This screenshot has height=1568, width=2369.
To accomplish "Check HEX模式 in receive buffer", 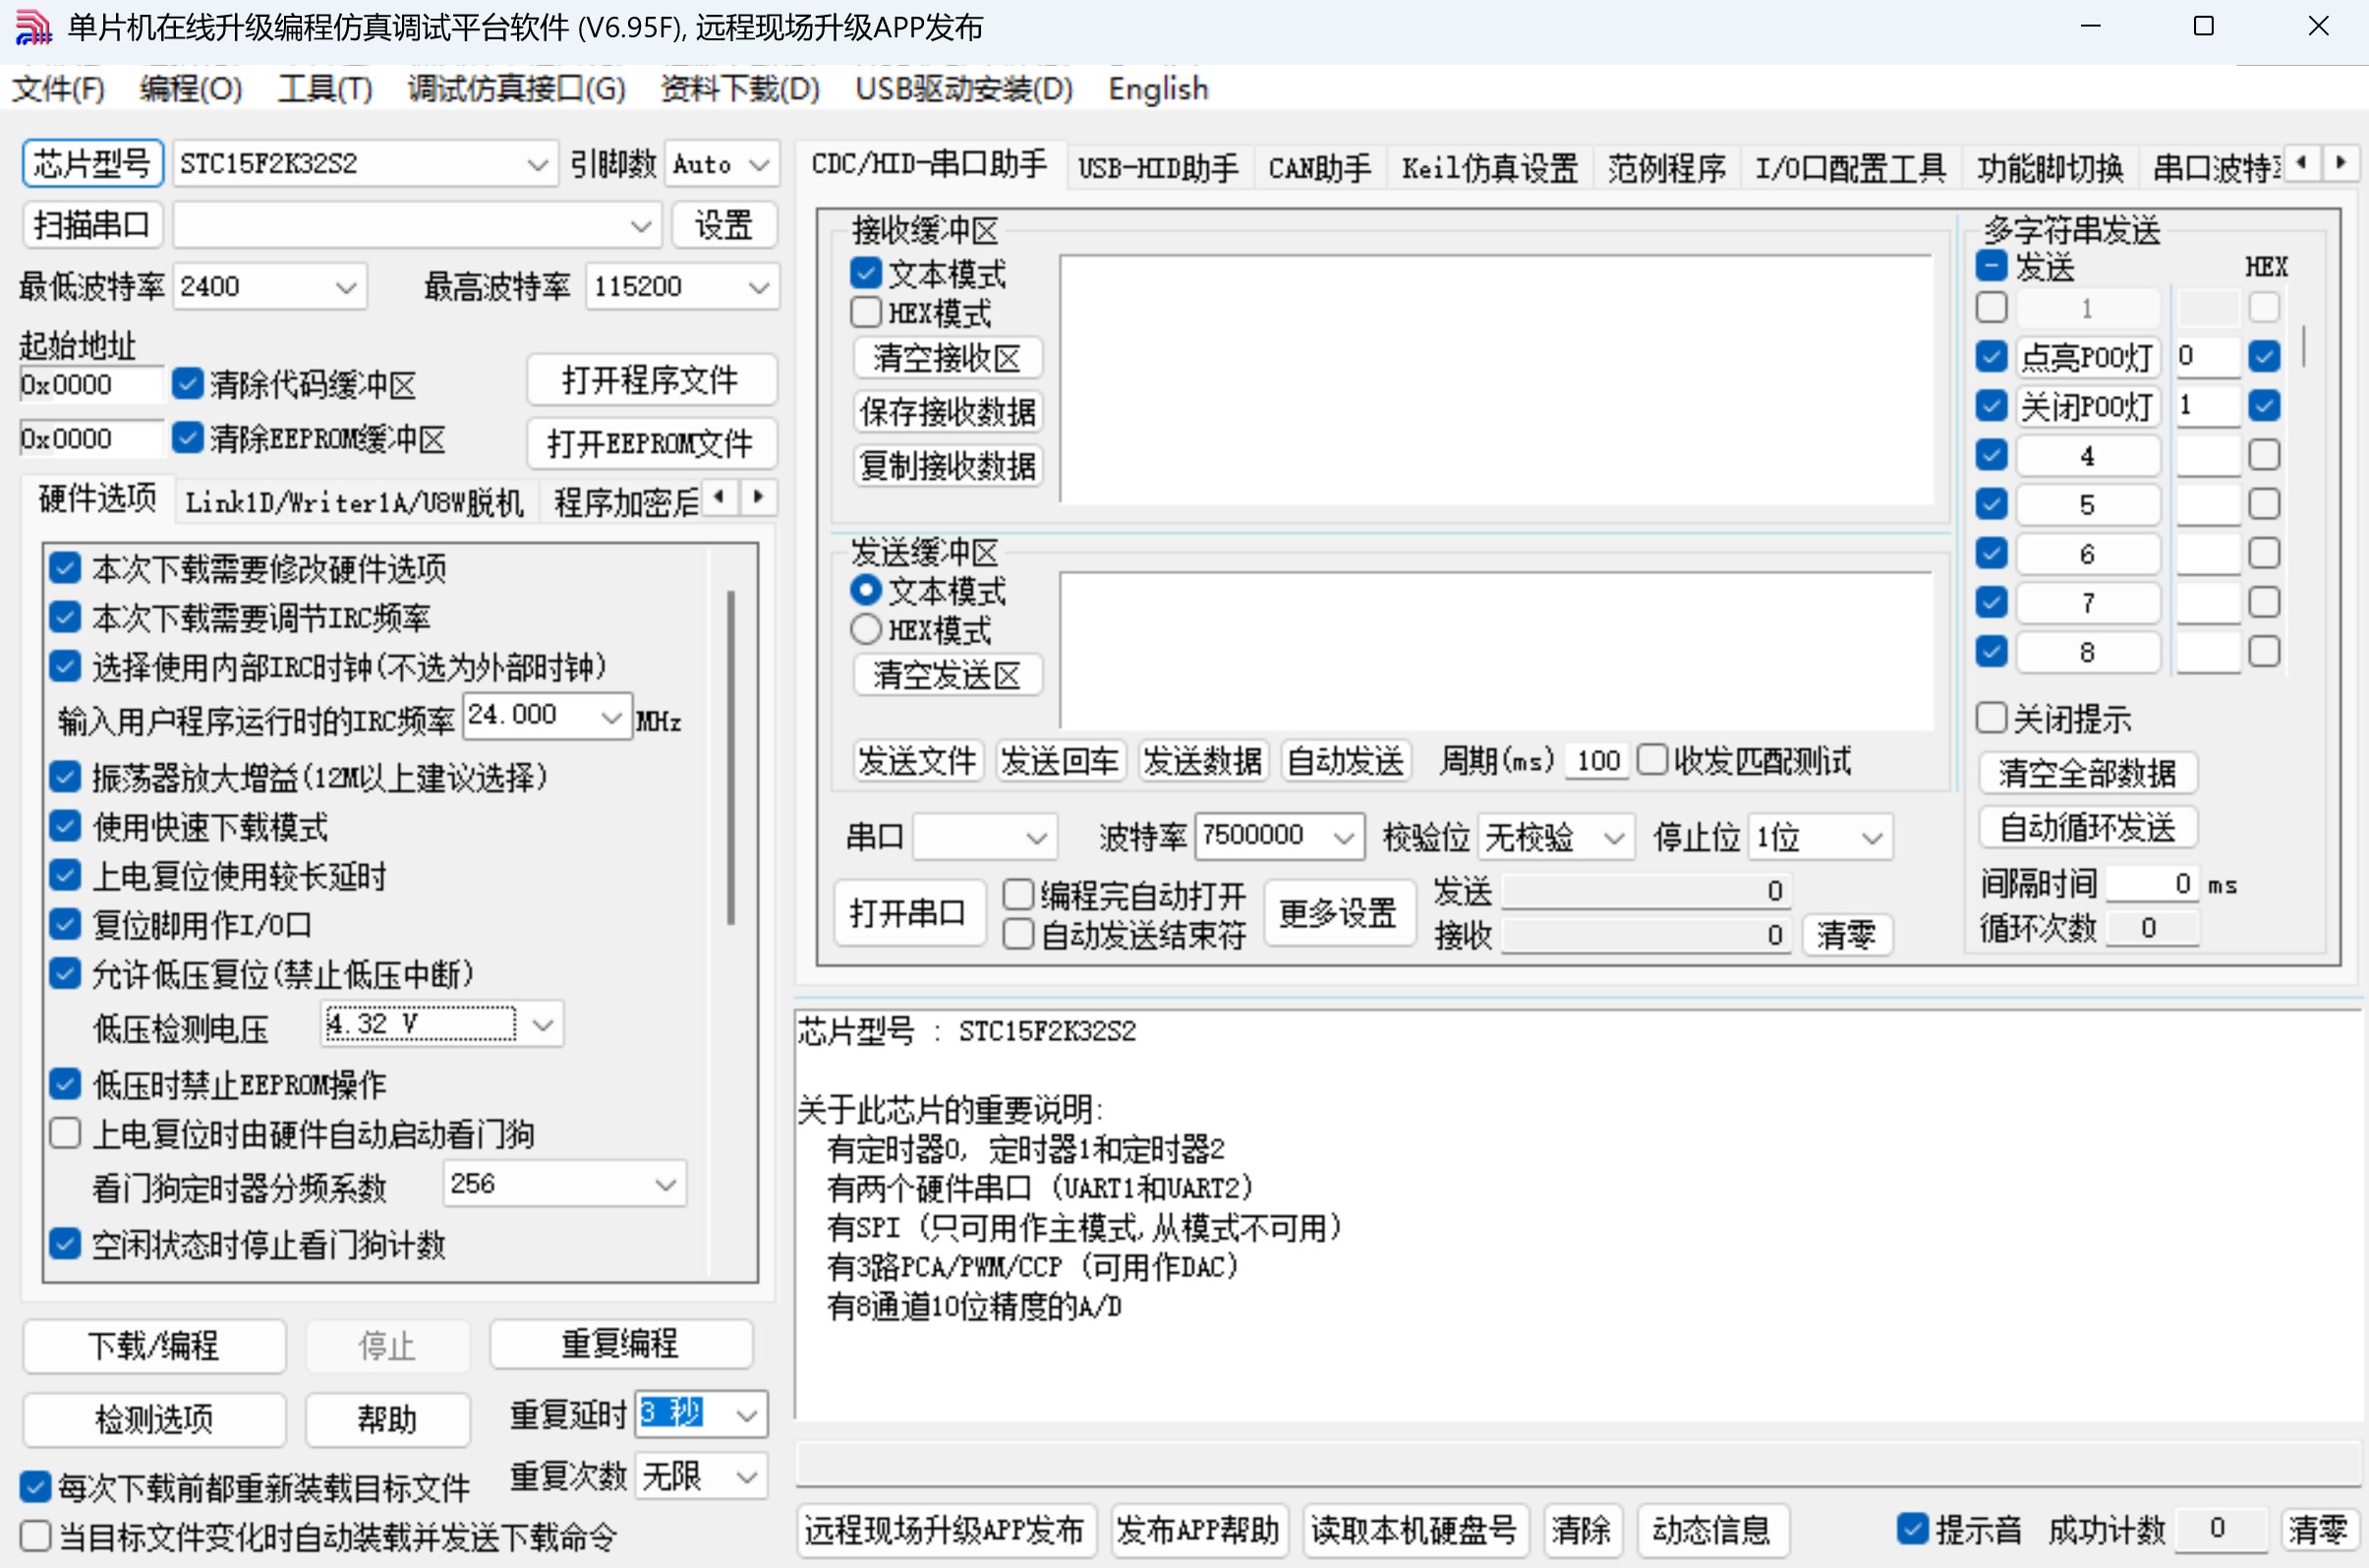I will pyautogui.click(x=866, y=312).
